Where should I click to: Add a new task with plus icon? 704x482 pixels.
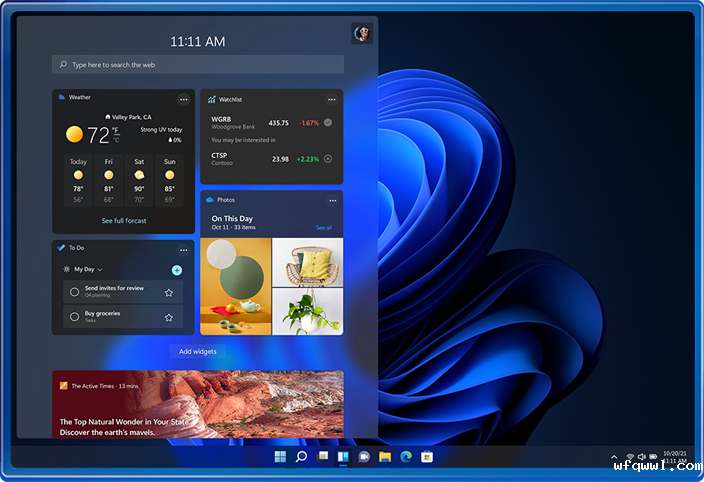pyautogui.click(x=177, y=270)
